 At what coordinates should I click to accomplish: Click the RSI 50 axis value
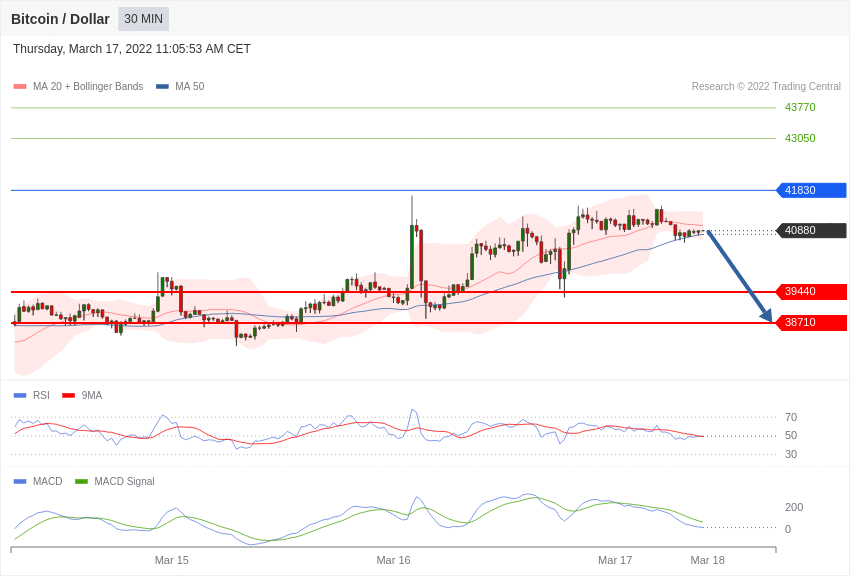pyautogui.click(x=791, y=435)
